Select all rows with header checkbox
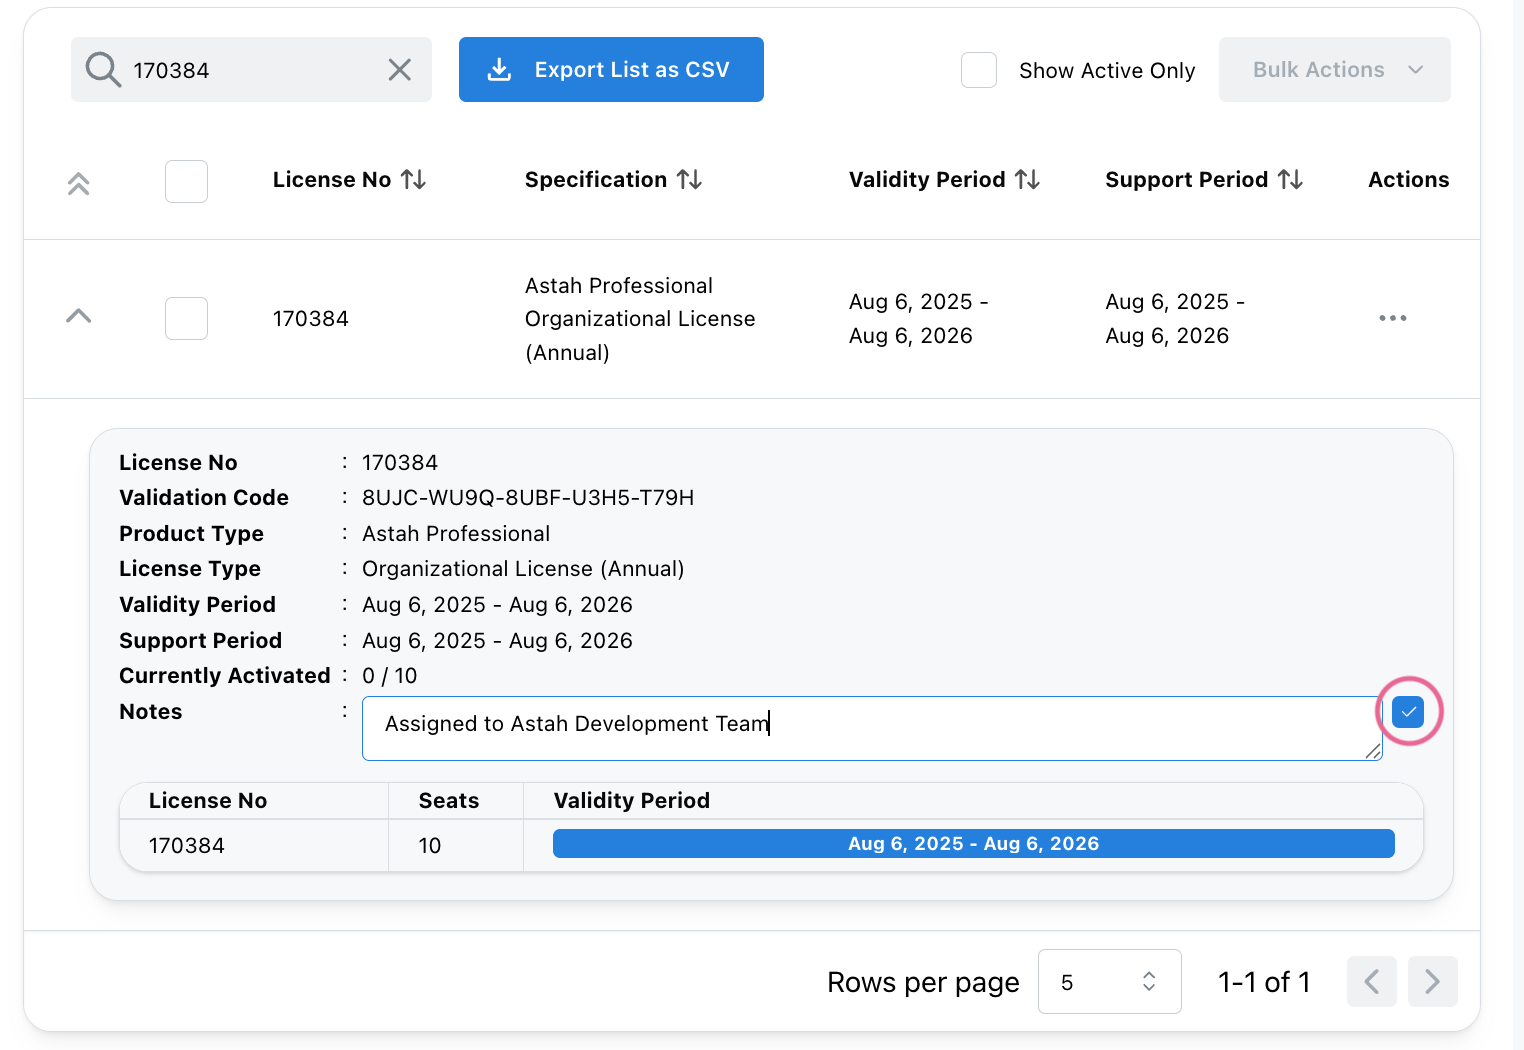This screenshot has height=1050, width=1524. pyautogui.click(x=186, y=181)
